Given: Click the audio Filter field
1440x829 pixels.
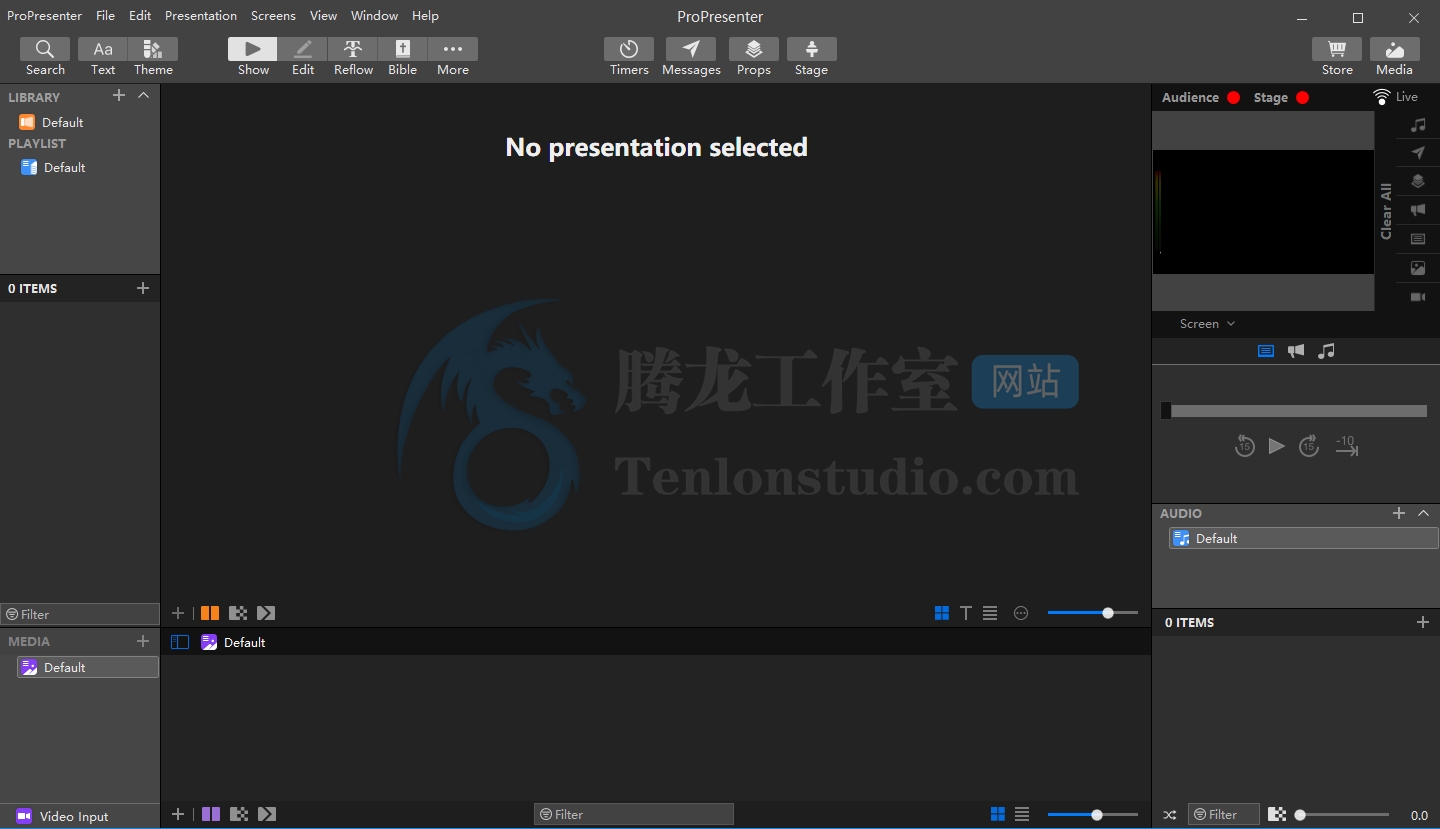Looking at the screenshot, I should point(1223,815).
